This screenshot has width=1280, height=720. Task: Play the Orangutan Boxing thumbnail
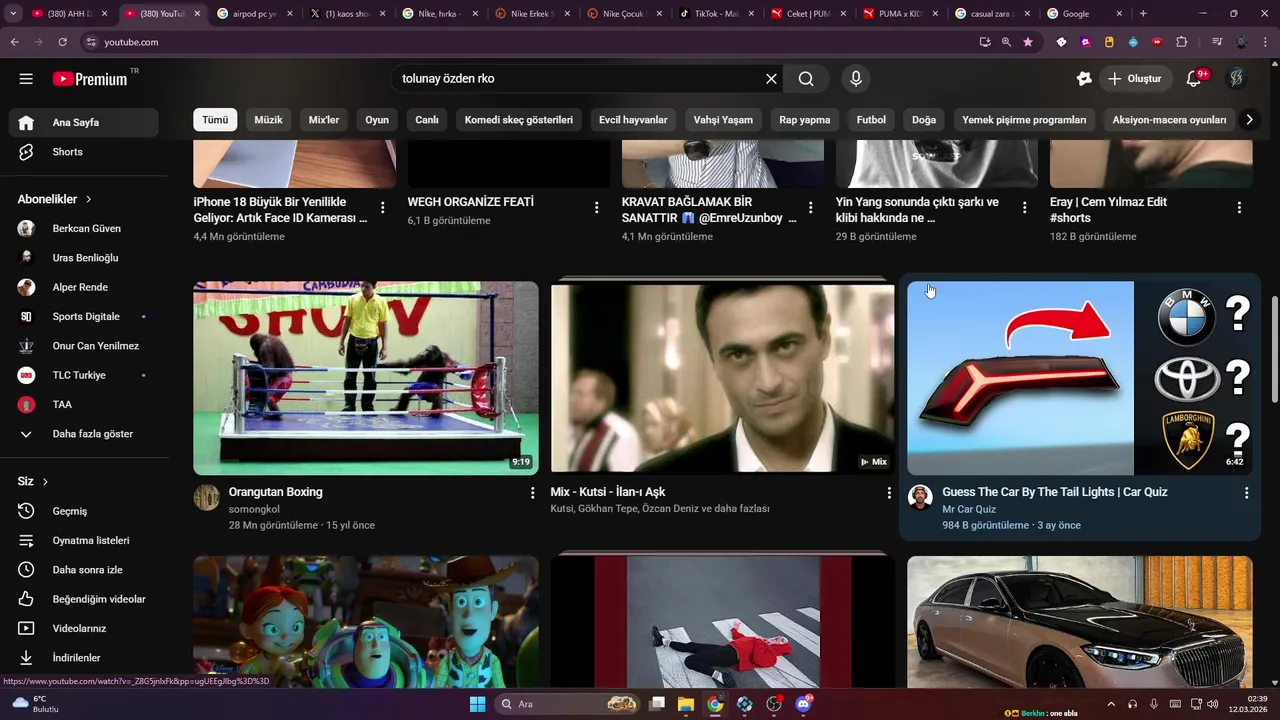pos(366,378)
